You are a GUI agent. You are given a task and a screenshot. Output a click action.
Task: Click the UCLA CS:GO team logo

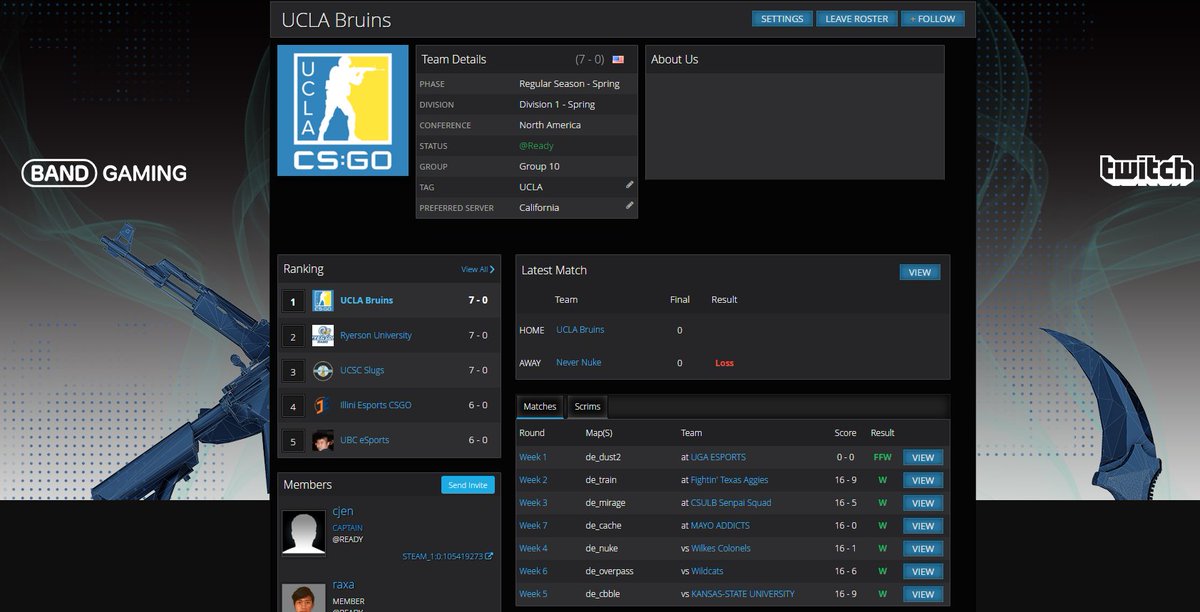pos(343,110)
